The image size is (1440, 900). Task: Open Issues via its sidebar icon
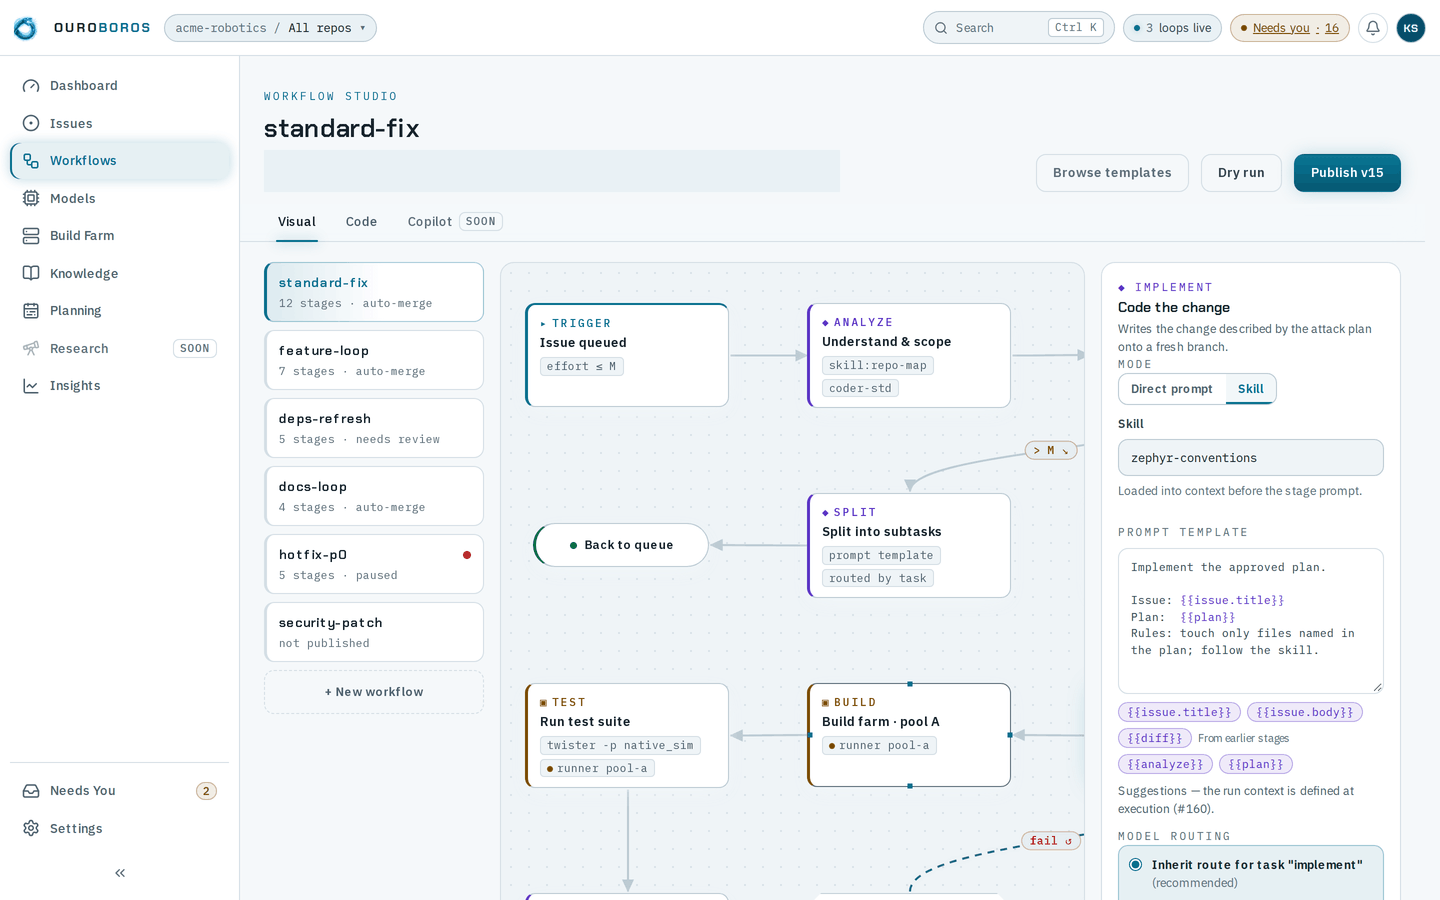pos(31,124)
